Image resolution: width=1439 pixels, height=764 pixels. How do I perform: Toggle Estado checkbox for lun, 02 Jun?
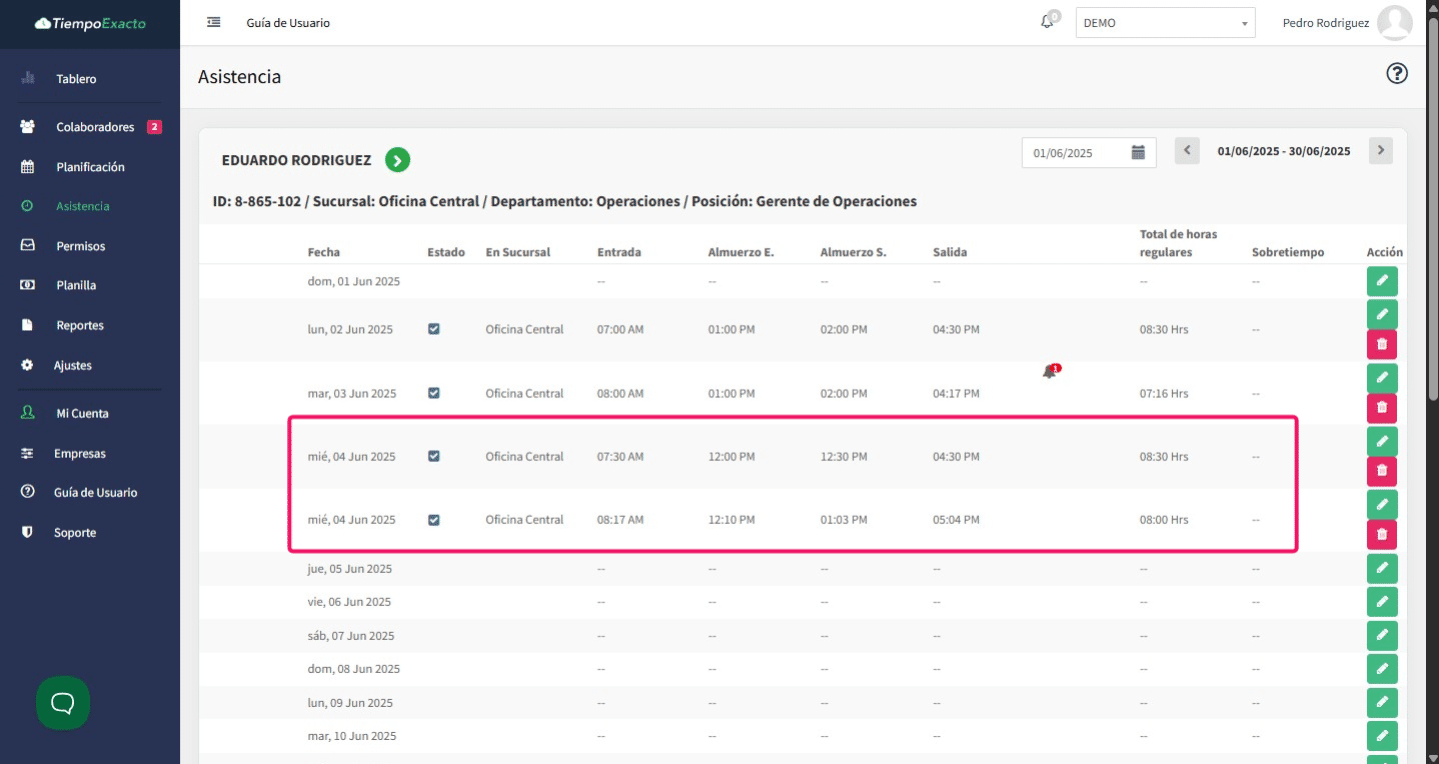point(434,329)
